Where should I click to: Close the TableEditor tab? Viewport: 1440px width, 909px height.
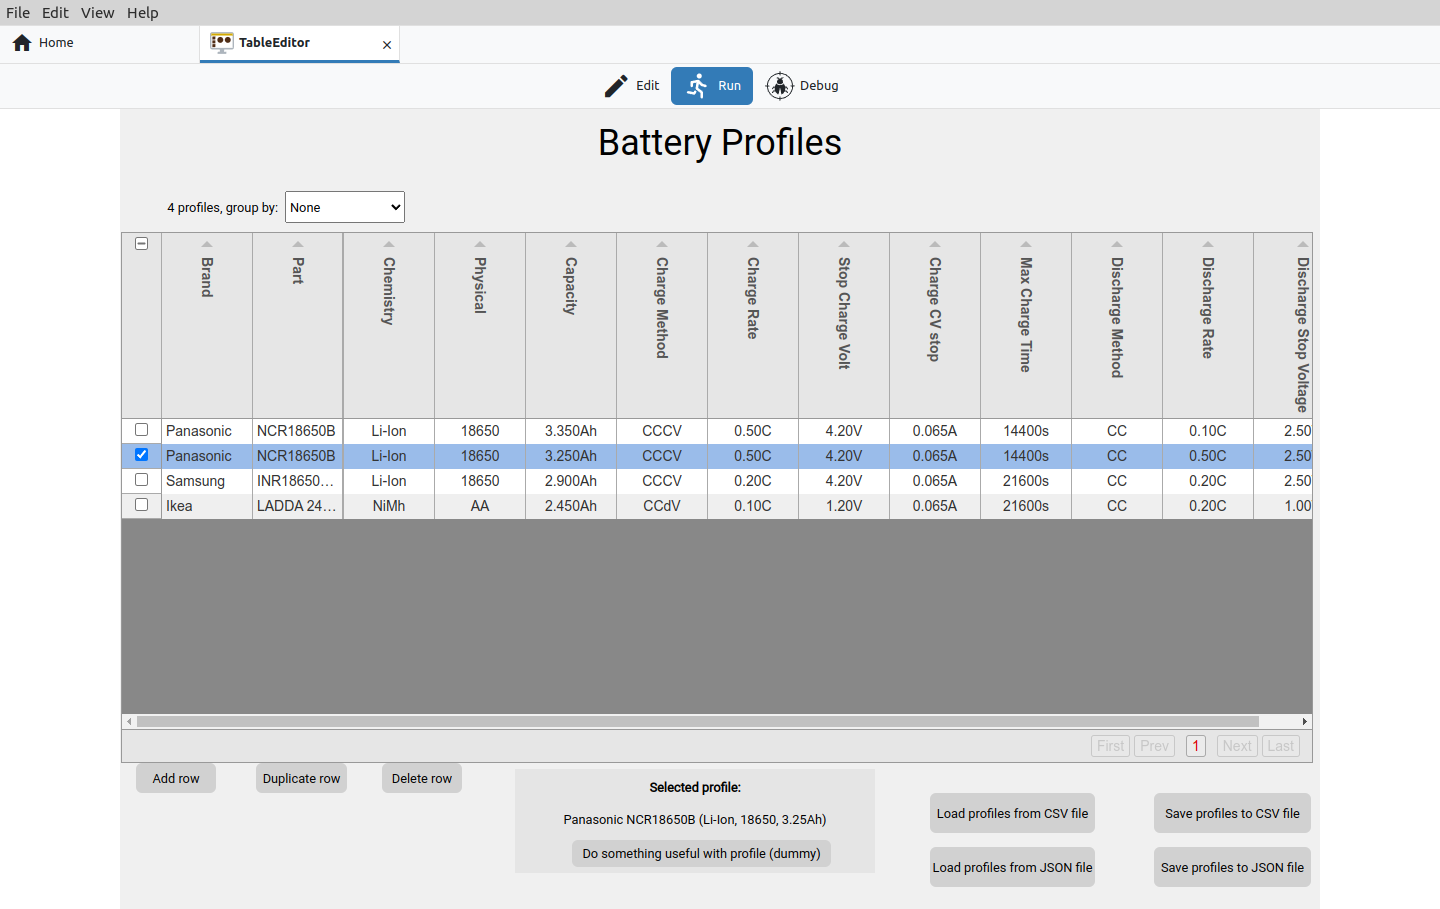tap(387, 45)
